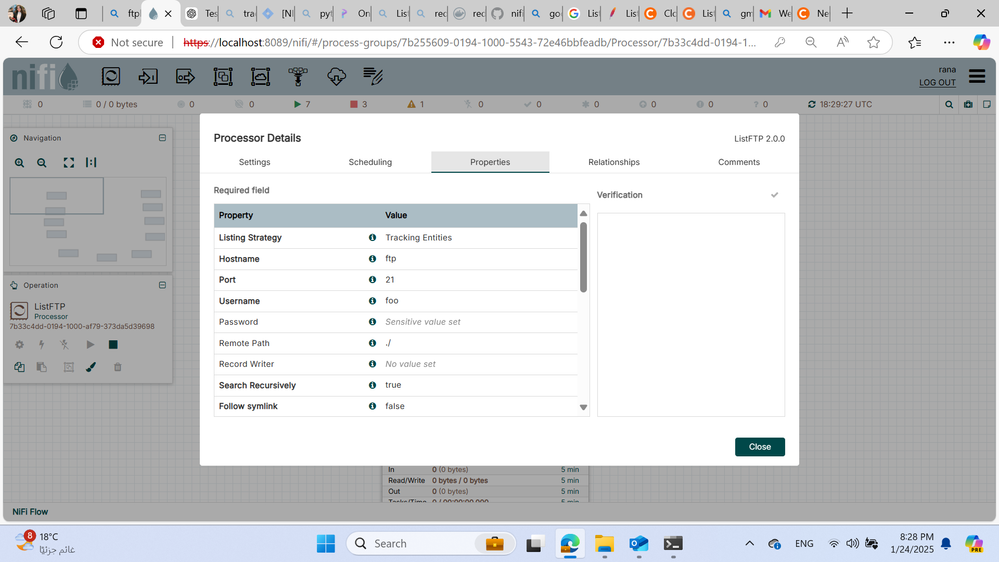
Task: Click the Port value 21
Action: click(x=390, y=280)
